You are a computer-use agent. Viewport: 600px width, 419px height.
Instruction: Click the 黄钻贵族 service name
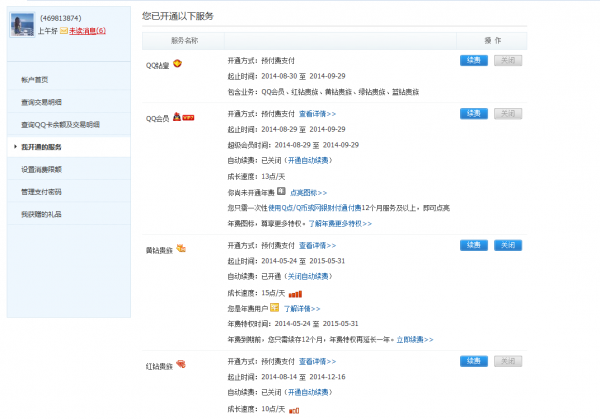(159, 250)
